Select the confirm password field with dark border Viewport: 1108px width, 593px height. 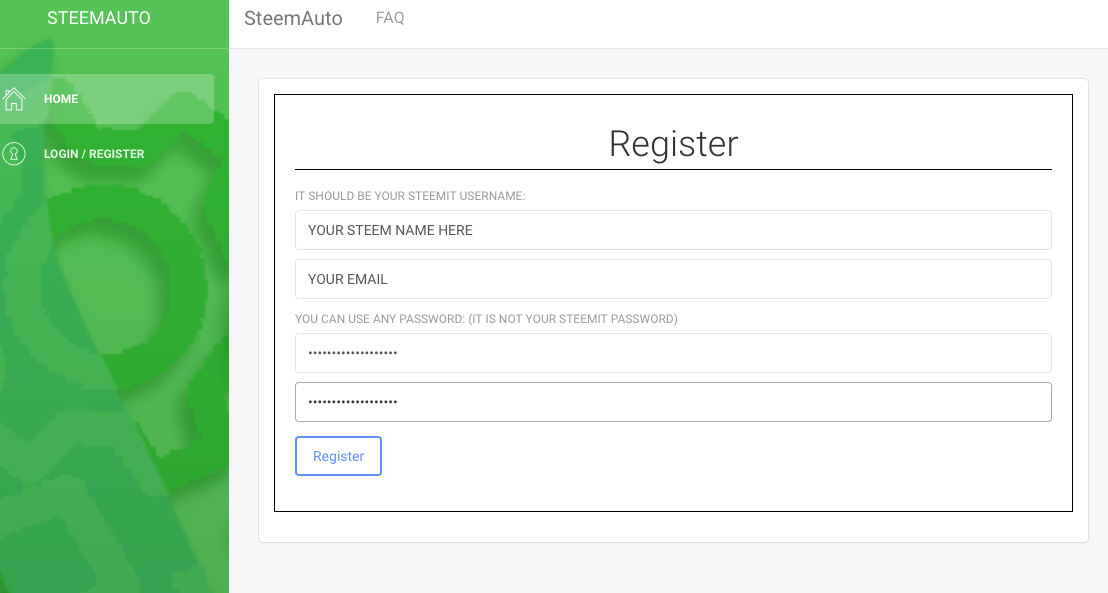pyautogui.click(x=673, y=402)
